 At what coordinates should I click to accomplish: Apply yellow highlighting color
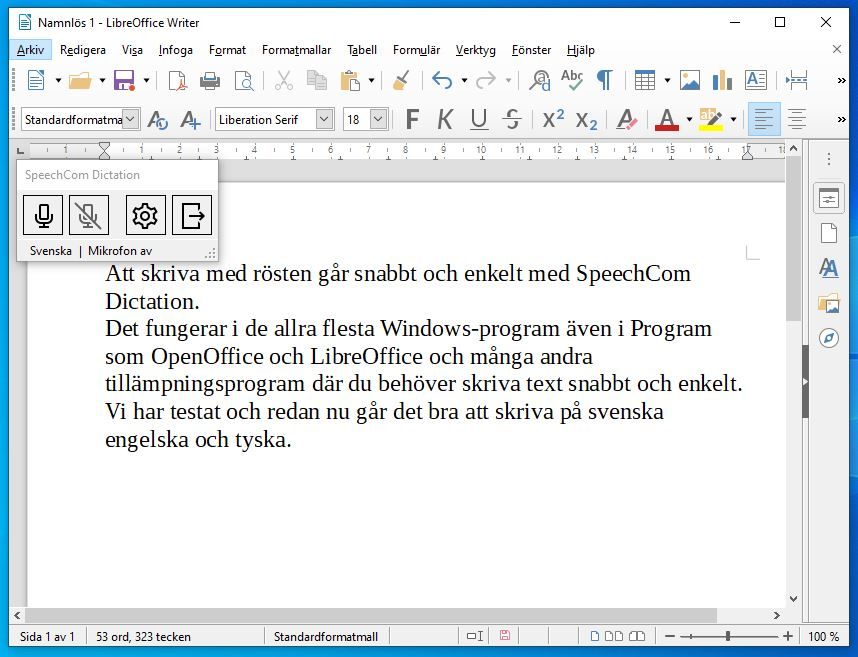711,120
